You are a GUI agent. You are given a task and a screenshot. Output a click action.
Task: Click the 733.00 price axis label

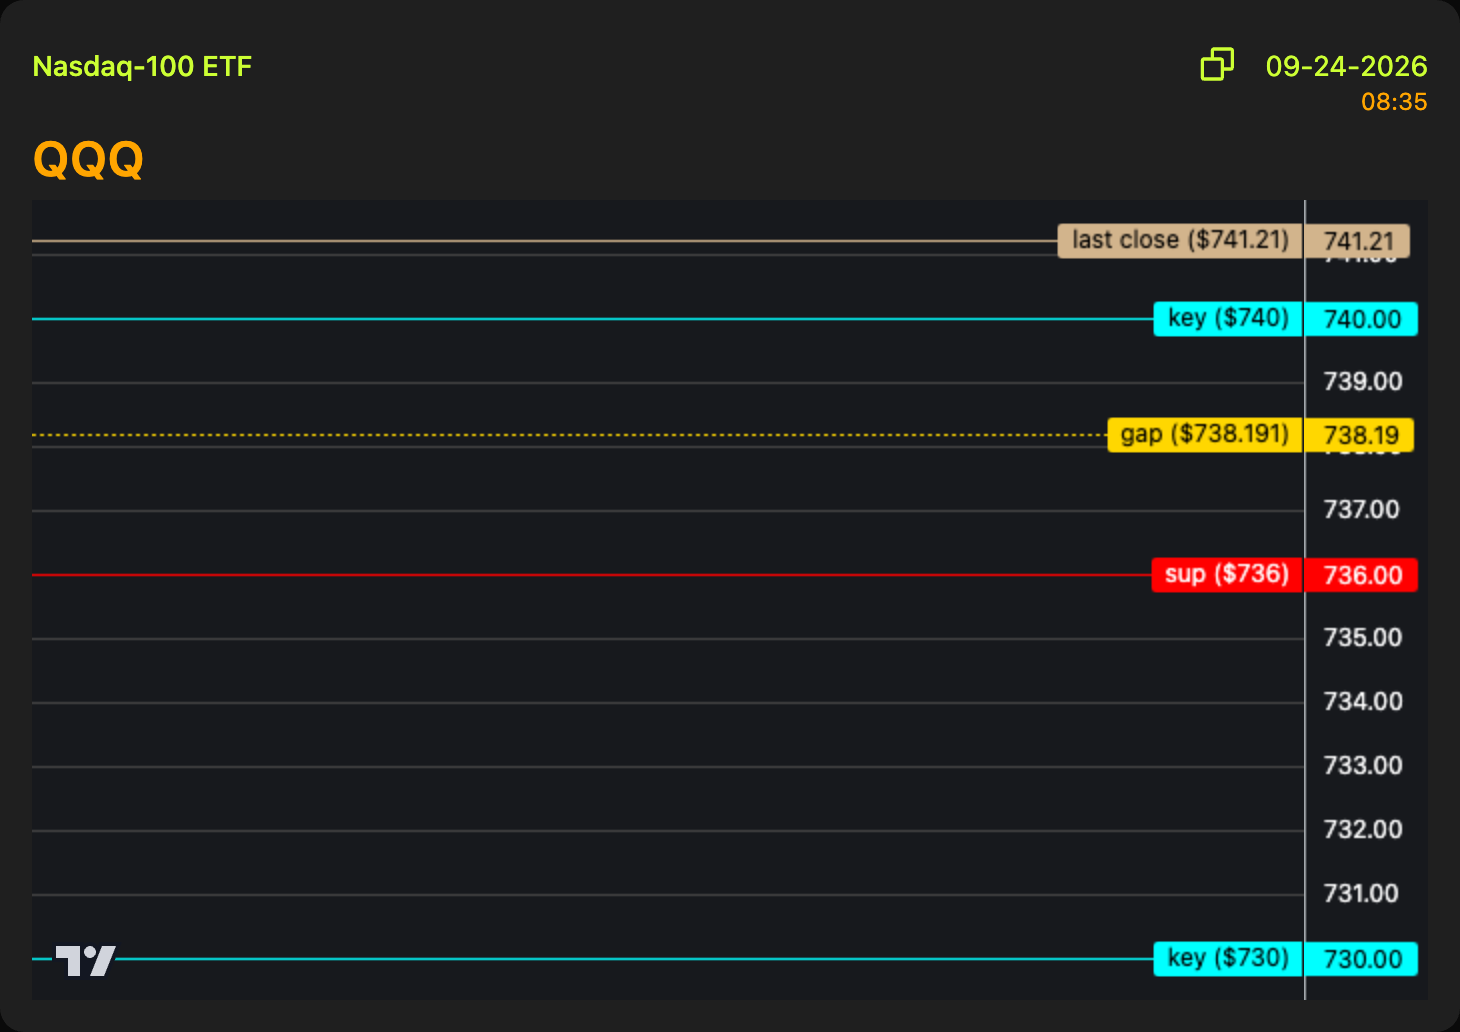[x=1363, y=766]
